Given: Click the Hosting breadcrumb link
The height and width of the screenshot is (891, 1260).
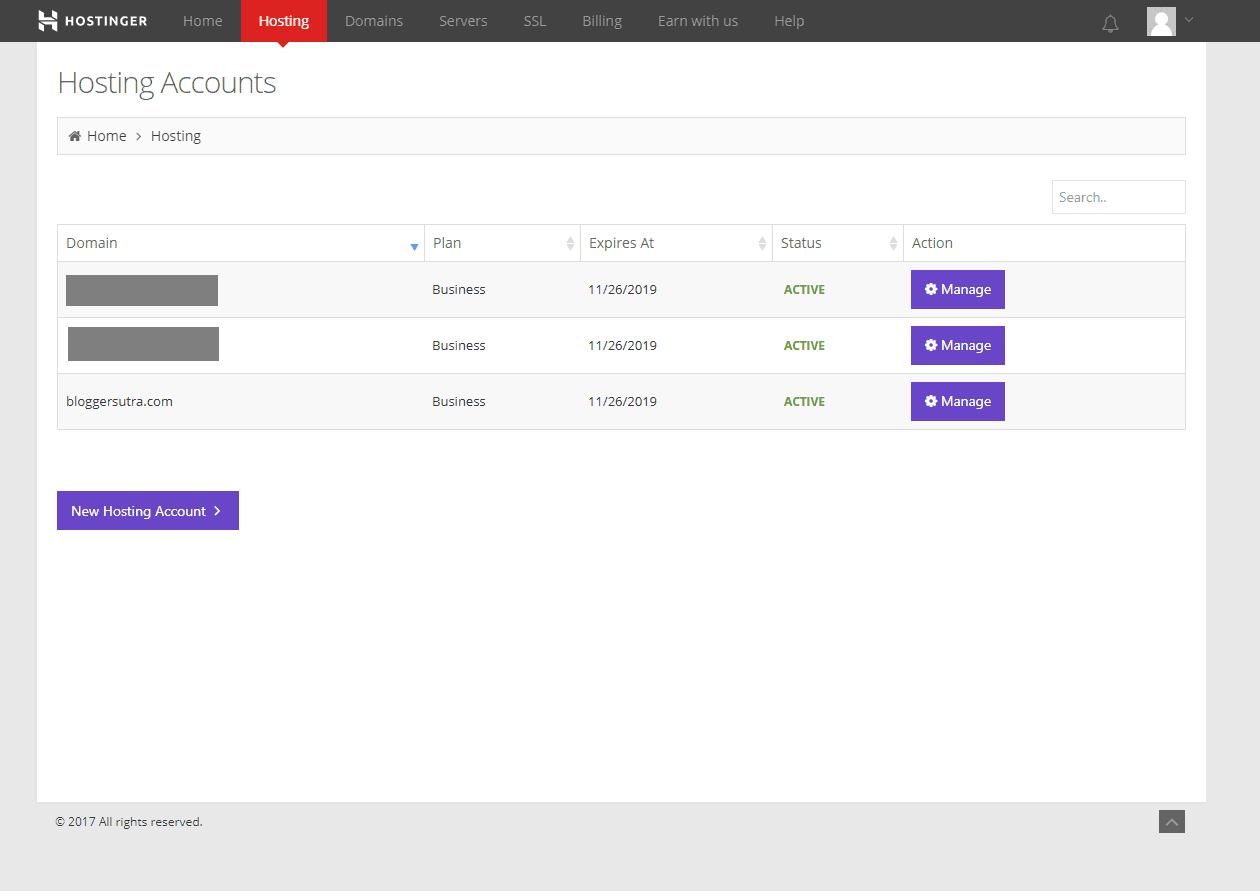Looking at the screenshot, I should click(x=176, y=136).
